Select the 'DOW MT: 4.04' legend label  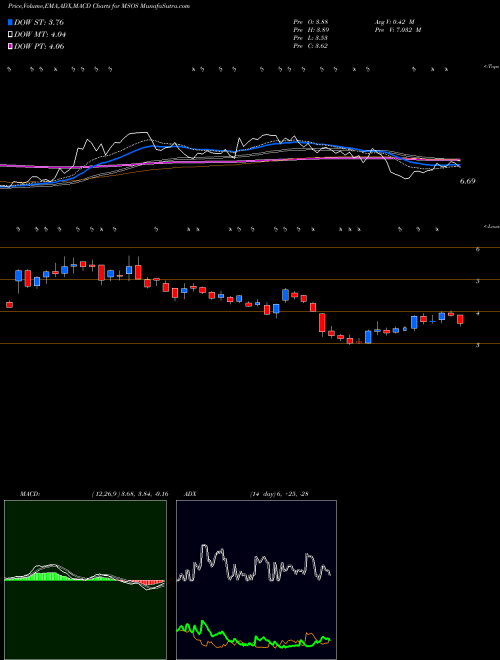[x=40, y=35]
